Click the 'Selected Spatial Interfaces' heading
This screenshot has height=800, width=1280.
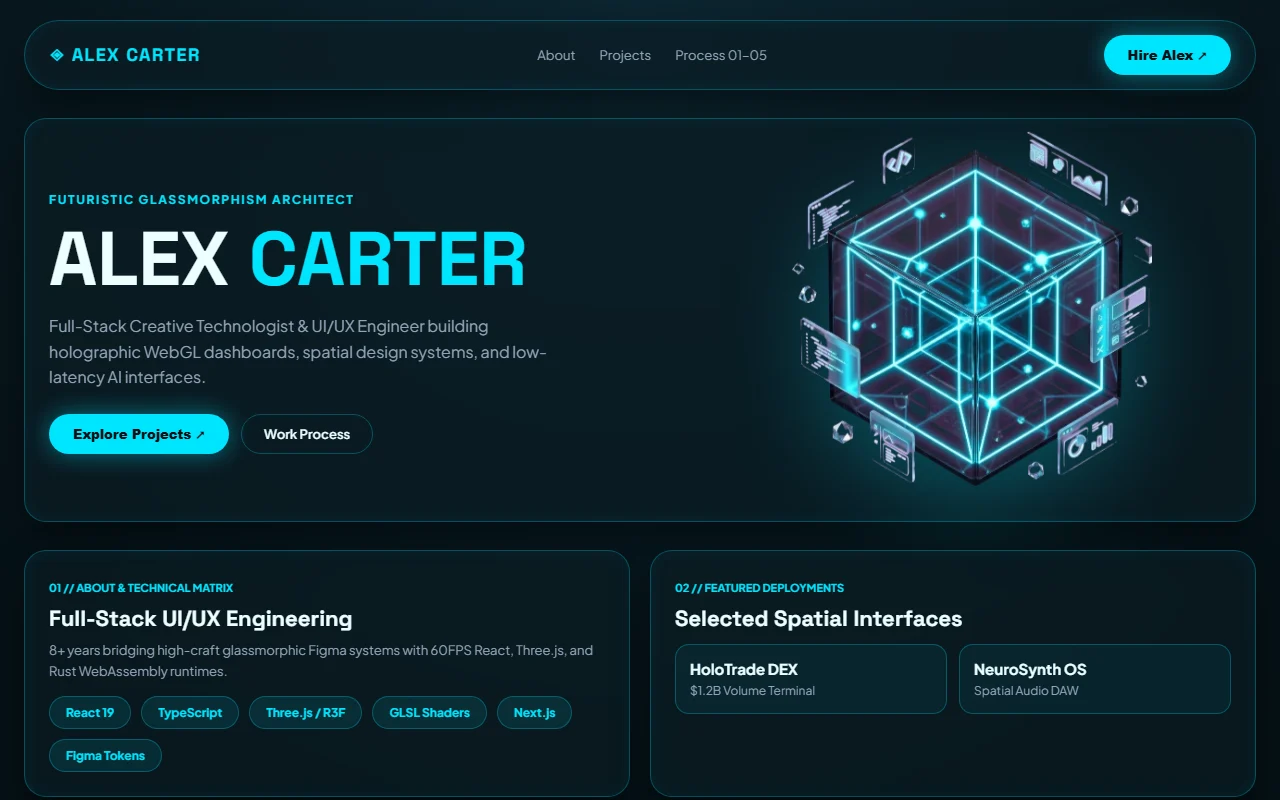(819, 619)
